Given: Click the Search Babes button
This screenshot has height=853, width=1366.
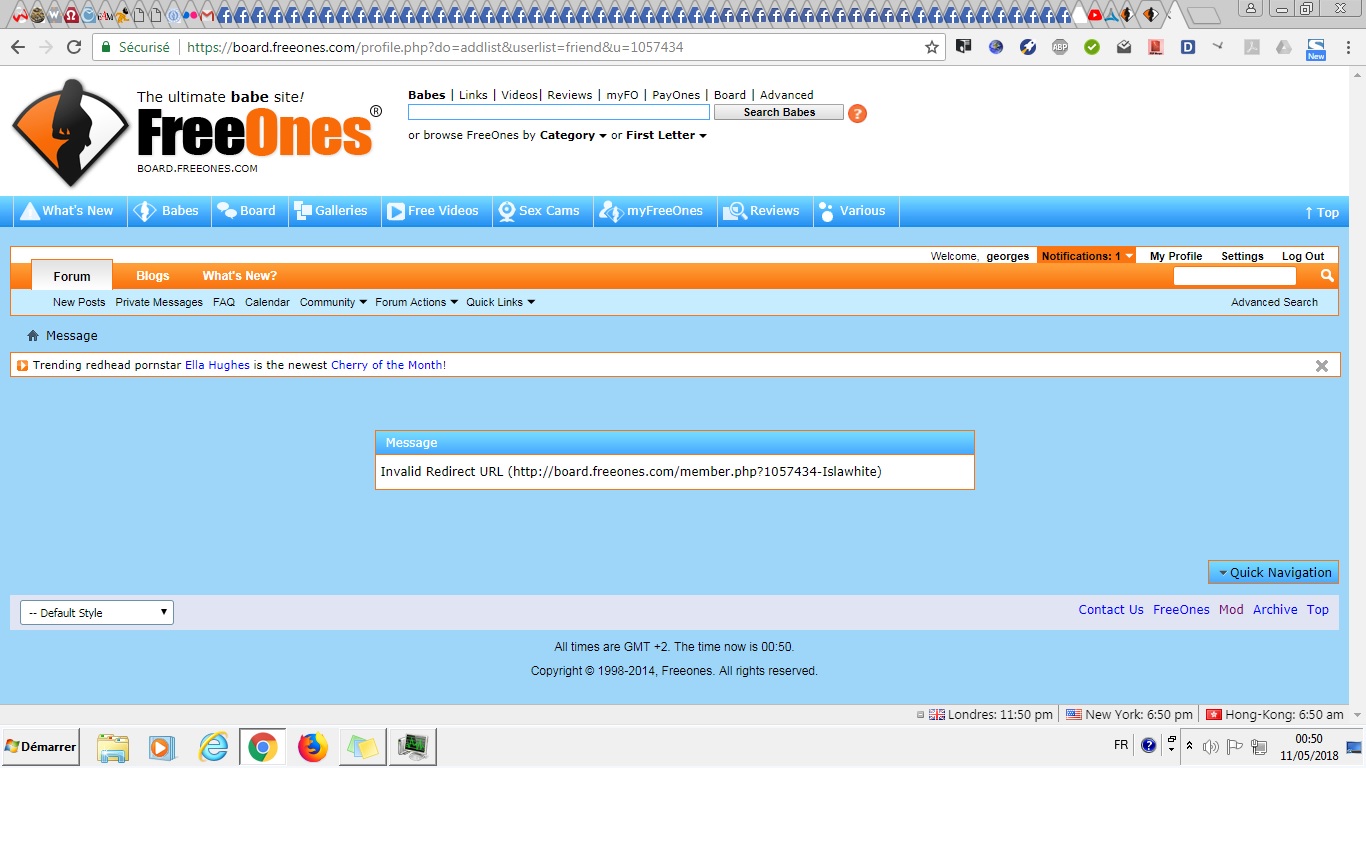Looking at the screenshot, I should (779, 112).
